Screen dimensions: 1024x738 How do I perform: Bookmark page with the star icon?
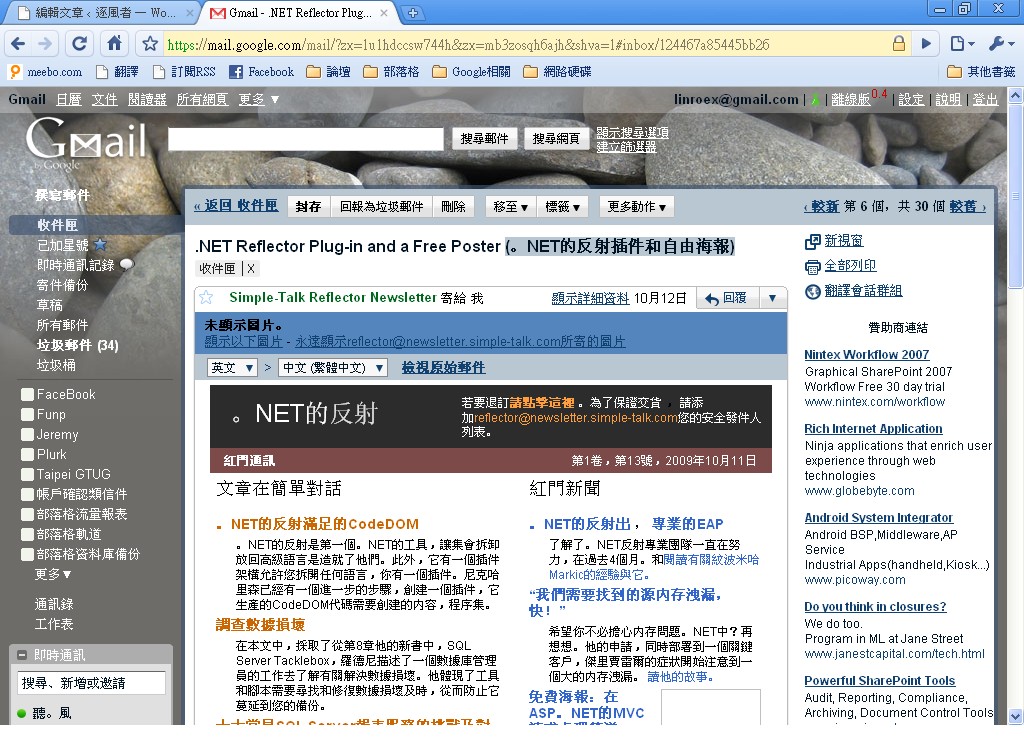tap(150, 44)
